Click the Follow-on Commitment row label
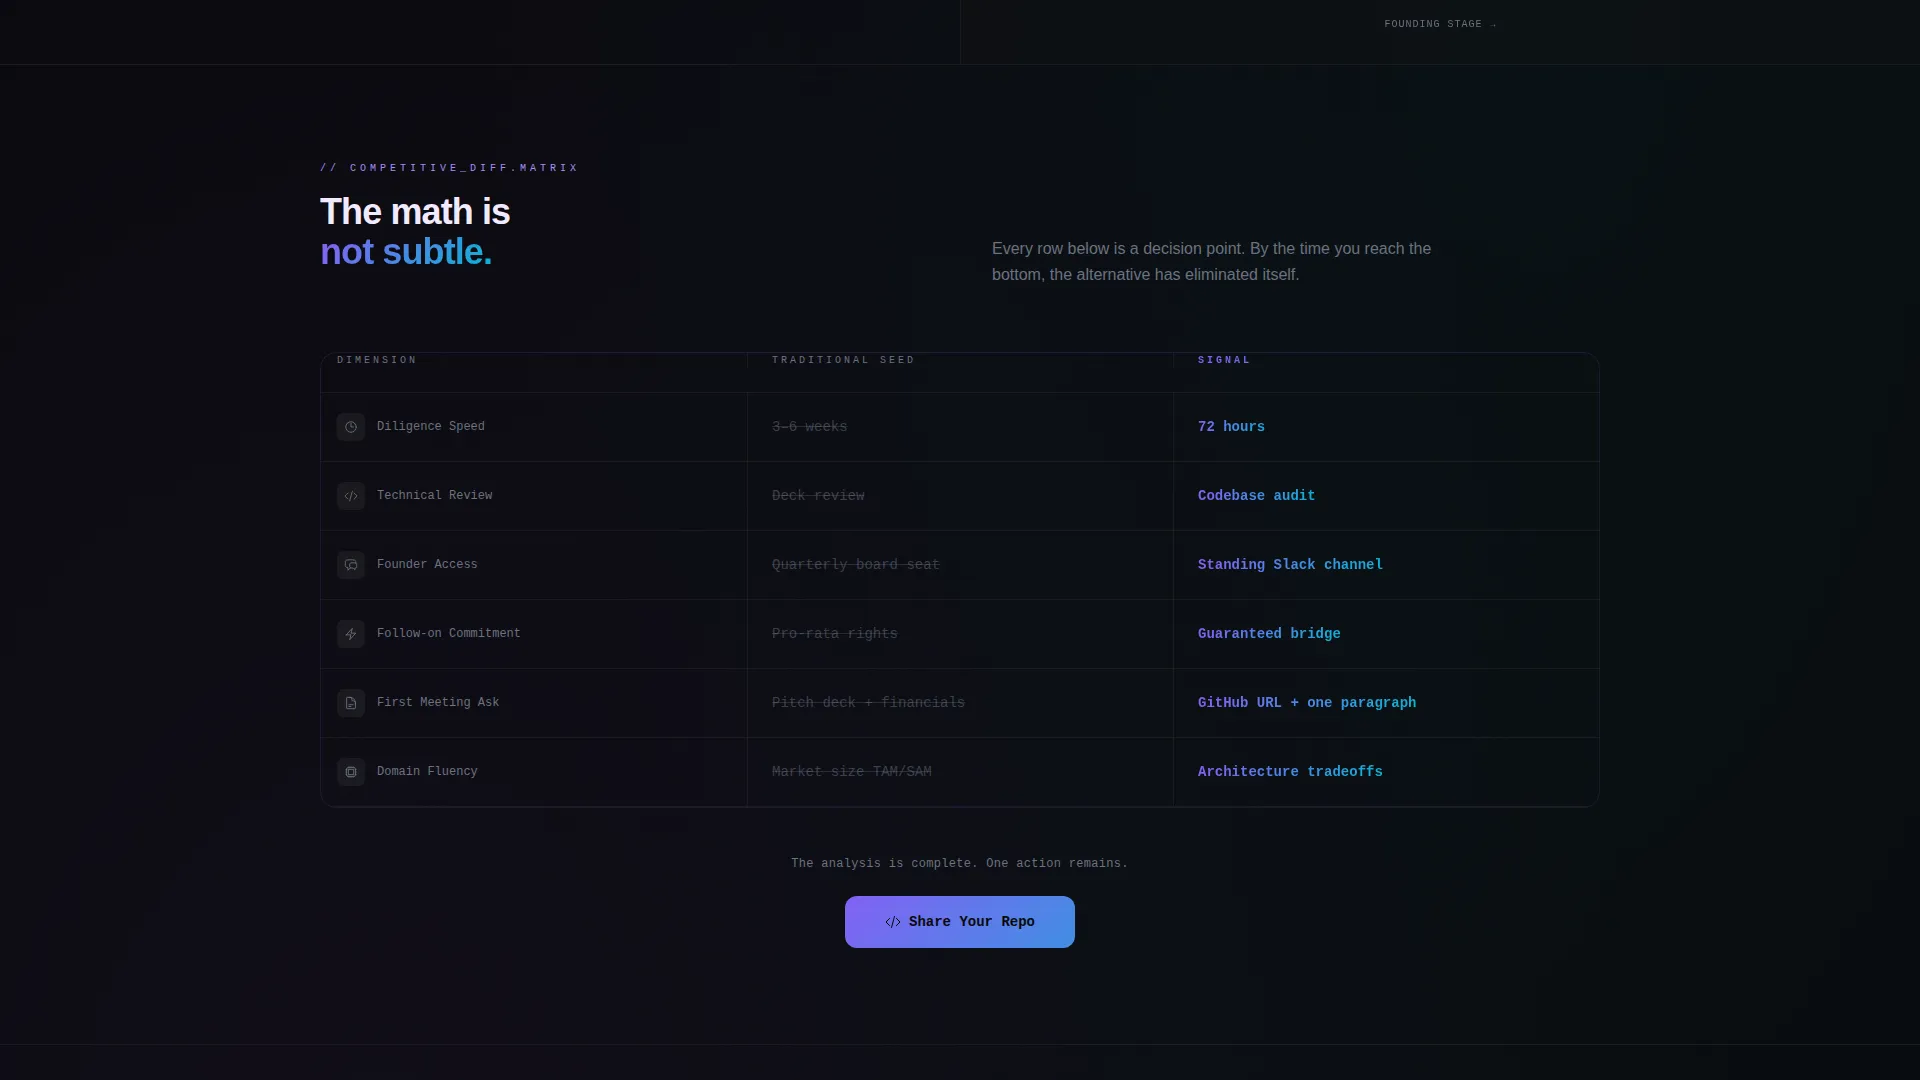This screenshot has width=1920, height=1080. point(449,633)
